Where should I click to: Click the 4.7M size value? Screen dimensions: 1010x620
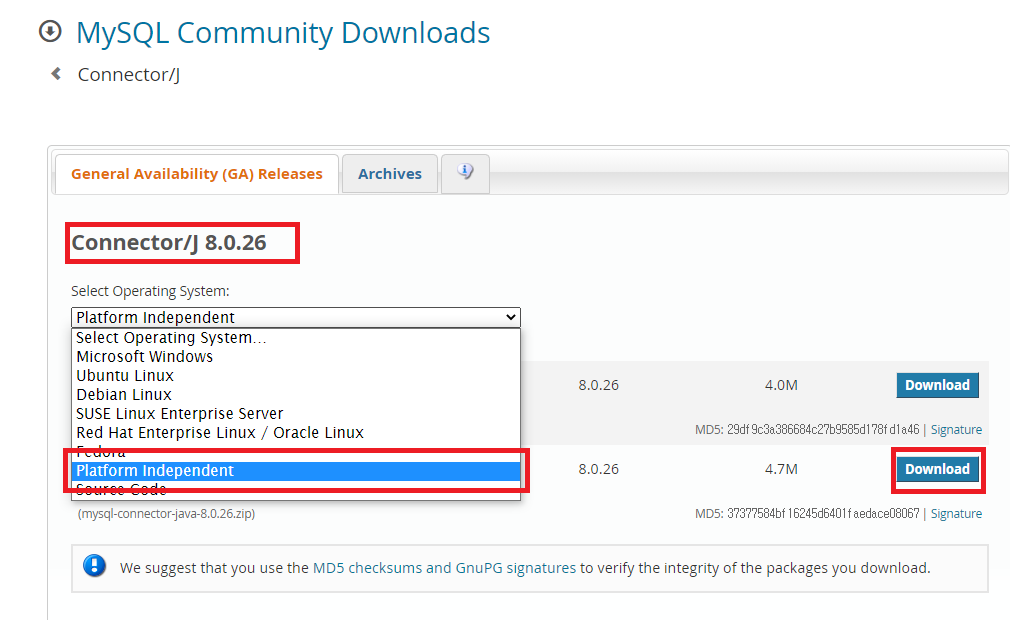pyautogui.click(x=781, y=469)
